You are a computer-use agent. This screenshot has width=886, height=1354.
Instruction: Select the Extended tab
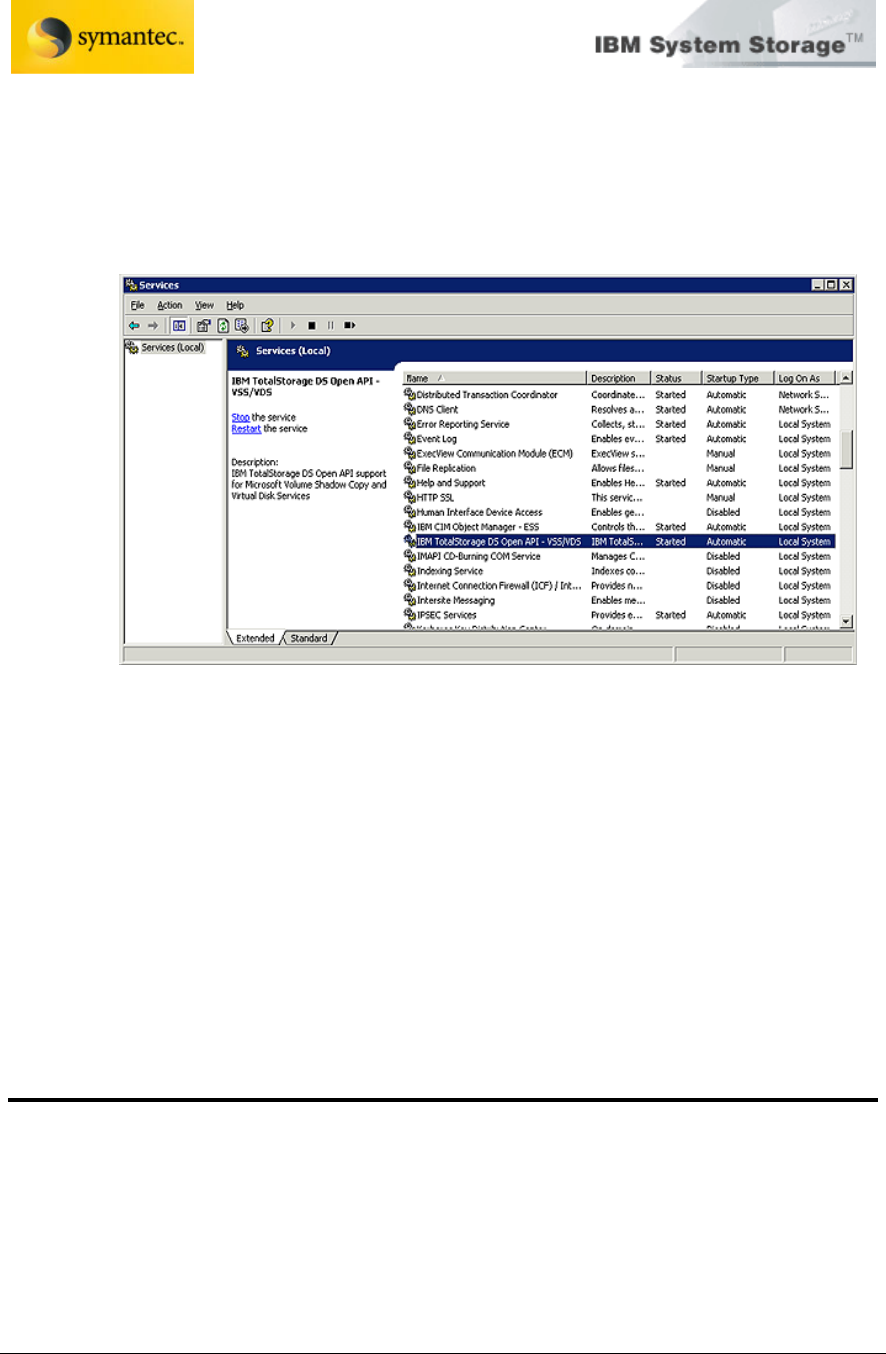(255, 638)
